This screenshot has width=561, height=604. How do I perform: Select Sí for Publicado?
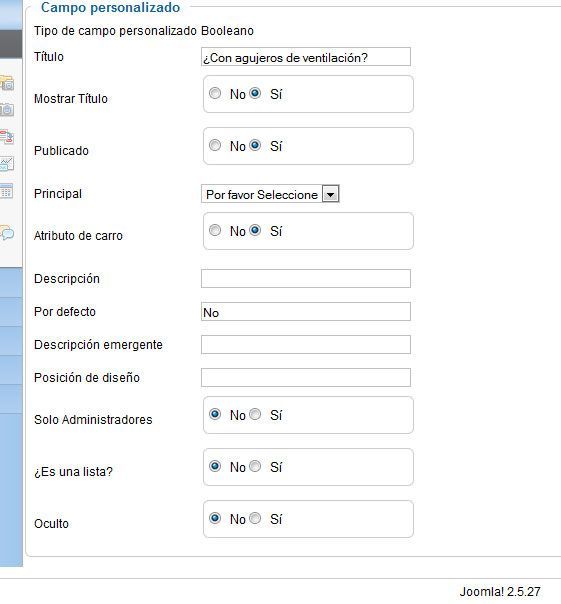click(x=255, y=145)
